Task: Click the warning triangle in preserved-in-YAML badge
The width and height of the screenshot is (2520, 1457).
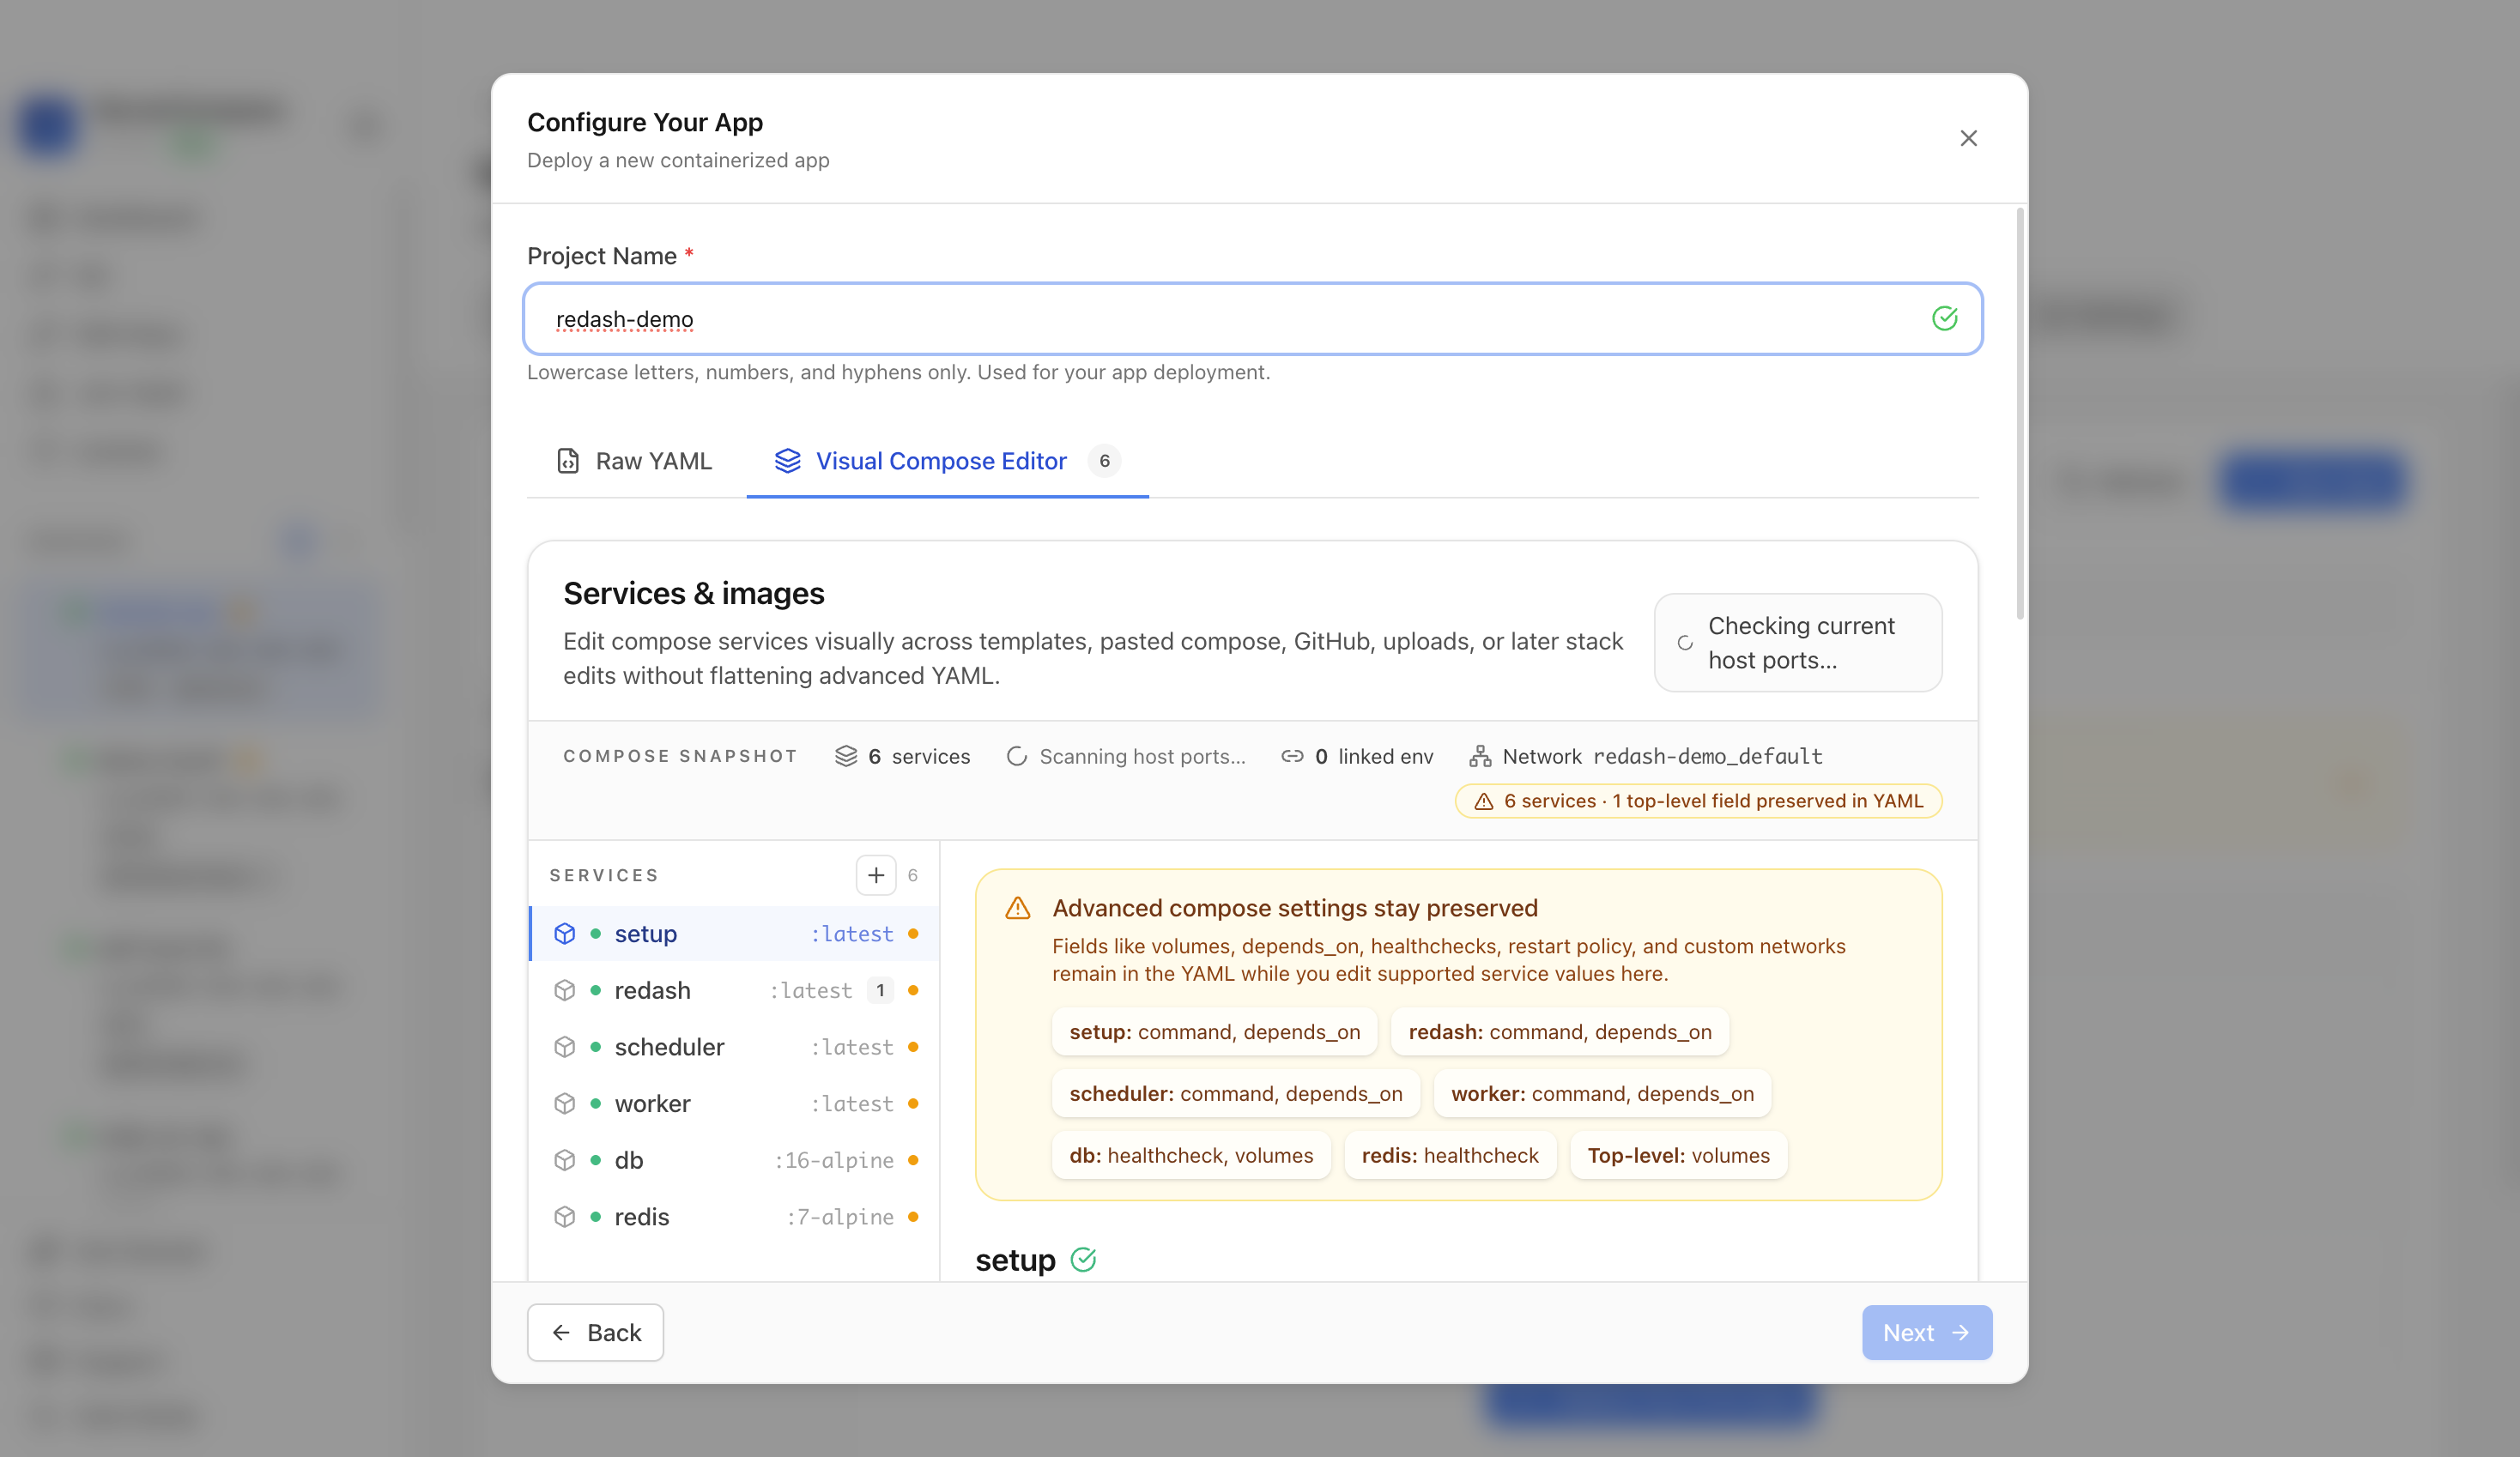Action: [1484, 801]
